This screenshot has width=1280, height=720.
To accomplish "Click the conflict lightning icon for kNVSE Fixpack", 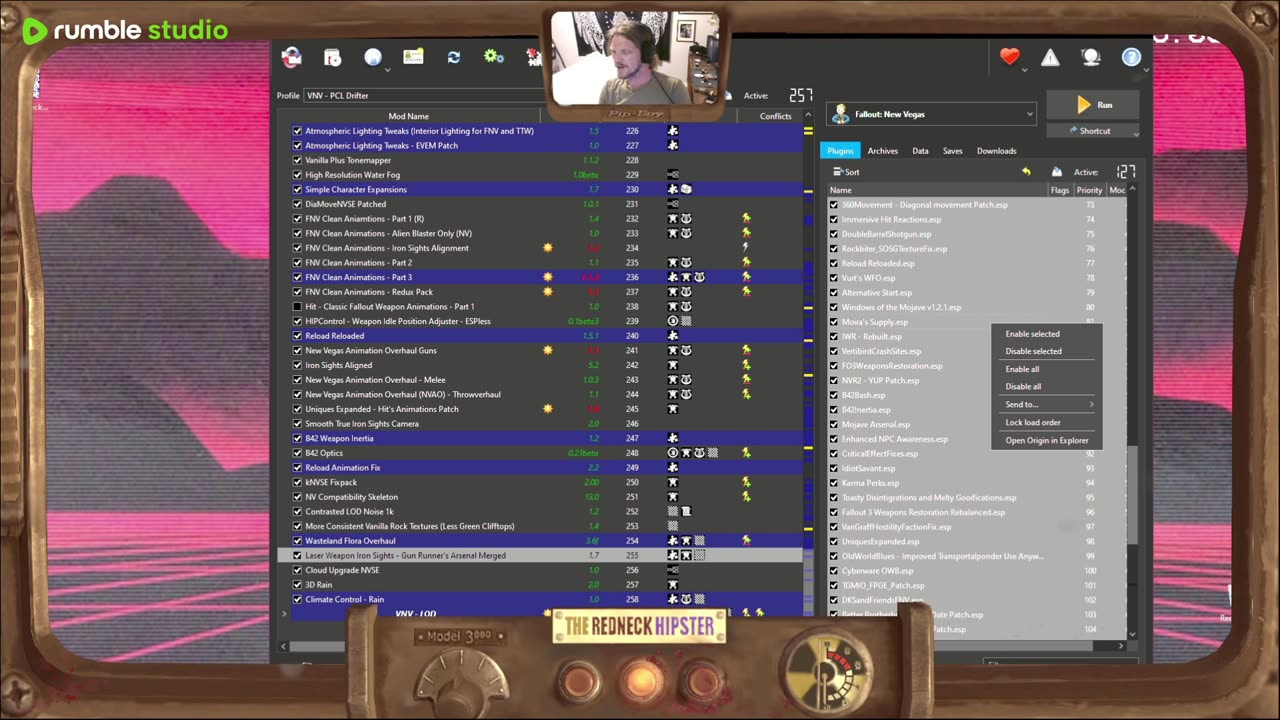I will (x=746, y=482).
